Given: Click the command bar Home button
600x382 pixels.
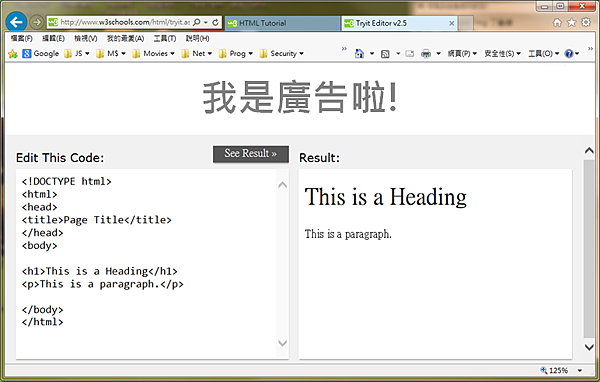Looking at the screenshot, I should 359,54.
